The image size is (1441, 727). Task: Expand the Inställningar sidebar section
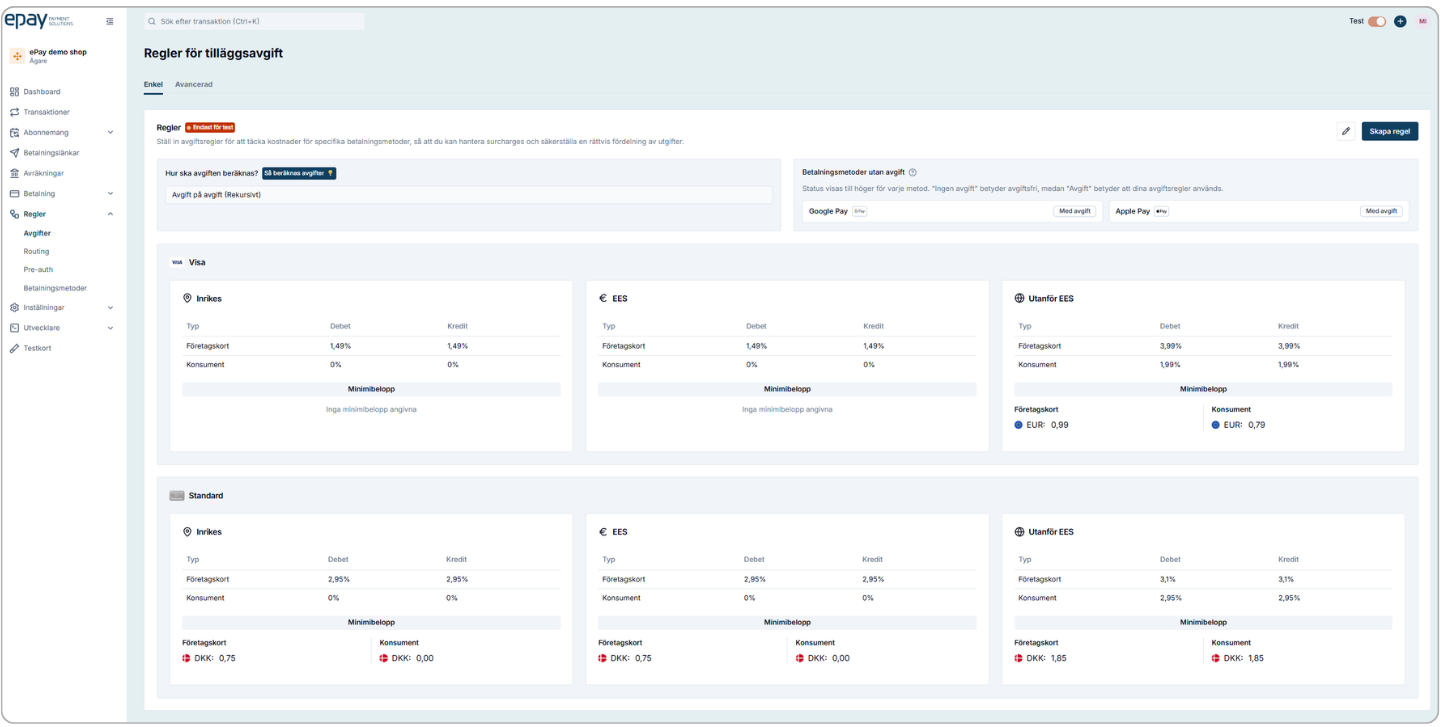(x=110, y=308)
